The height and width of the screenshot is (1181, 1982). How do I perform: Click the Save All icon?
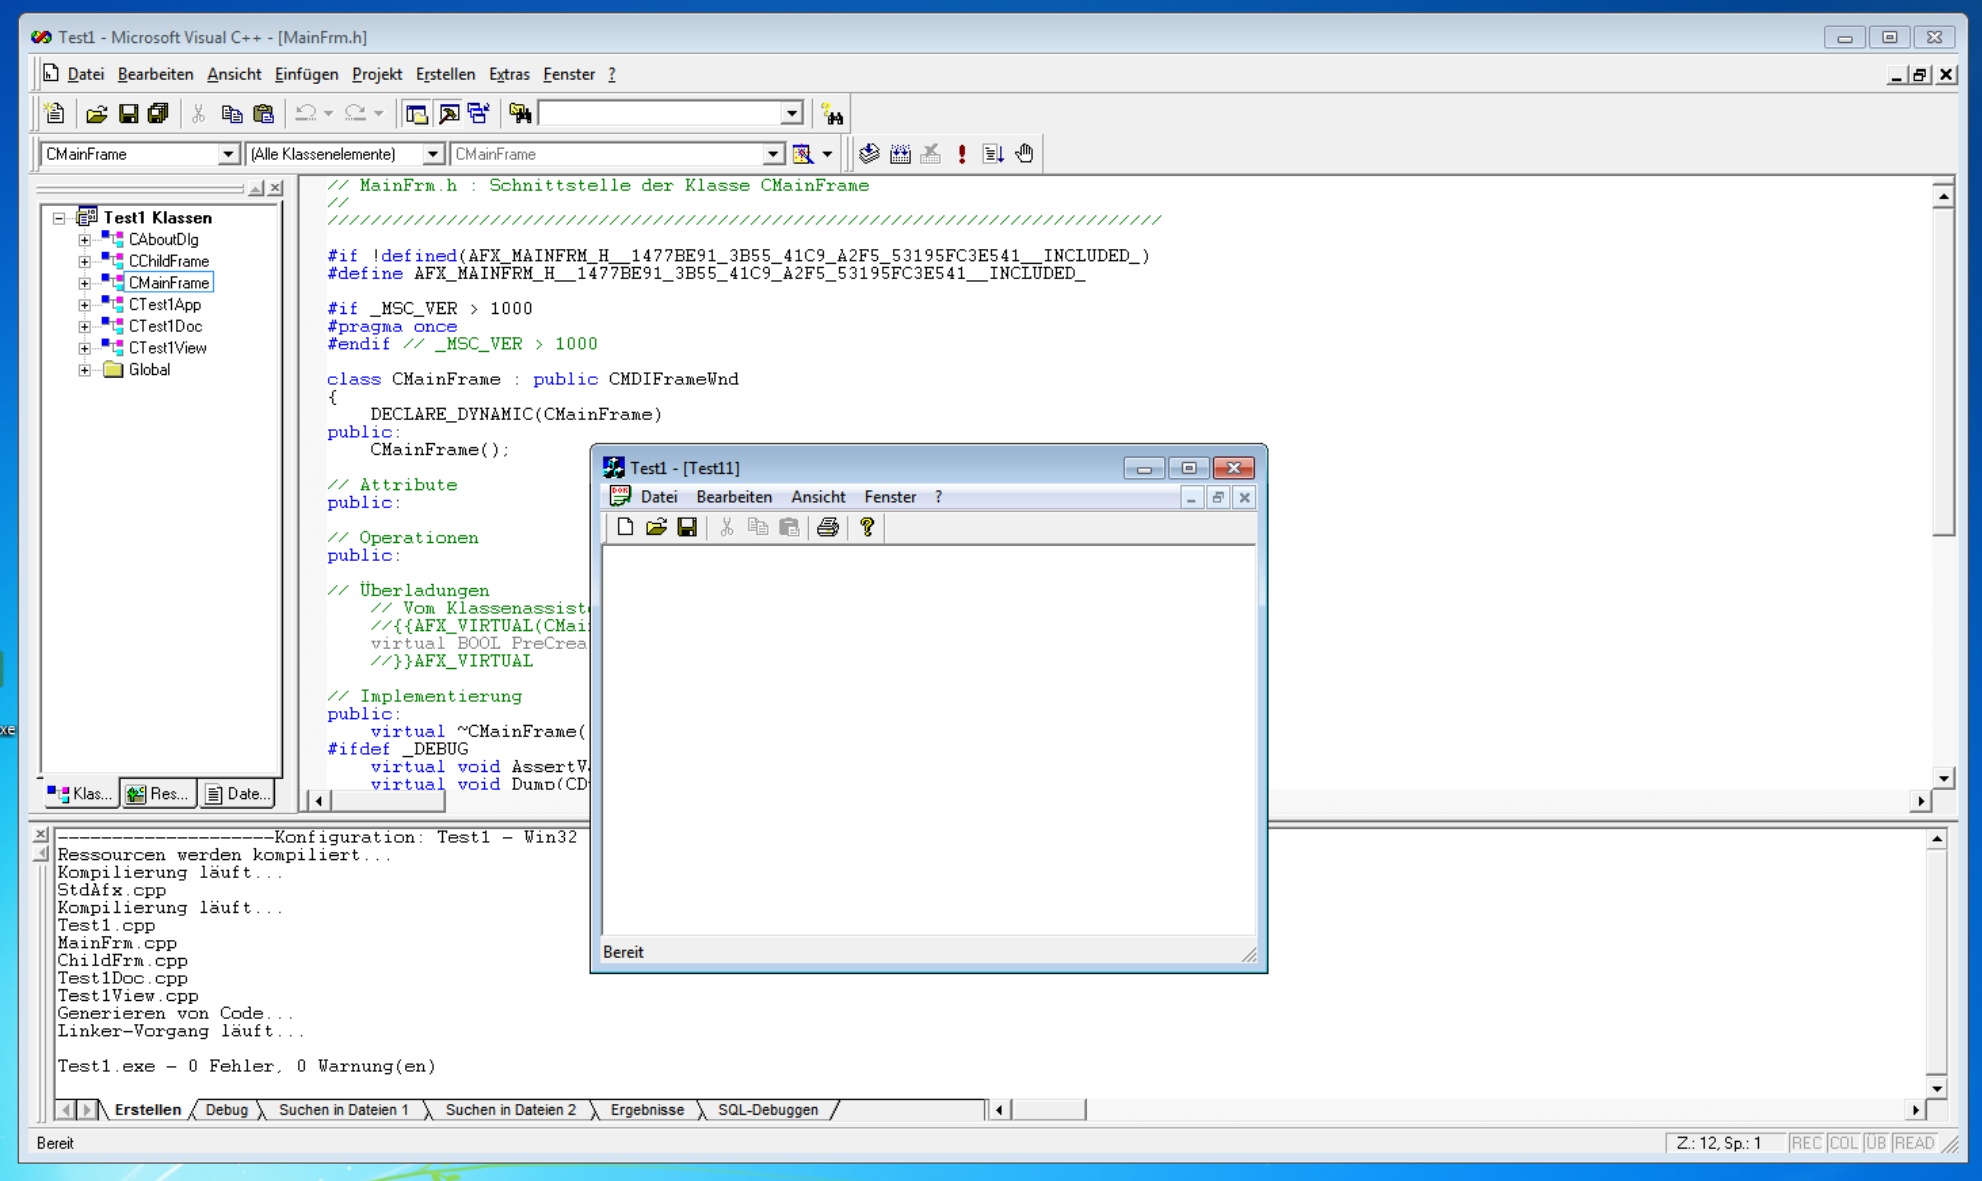[158, 114]
